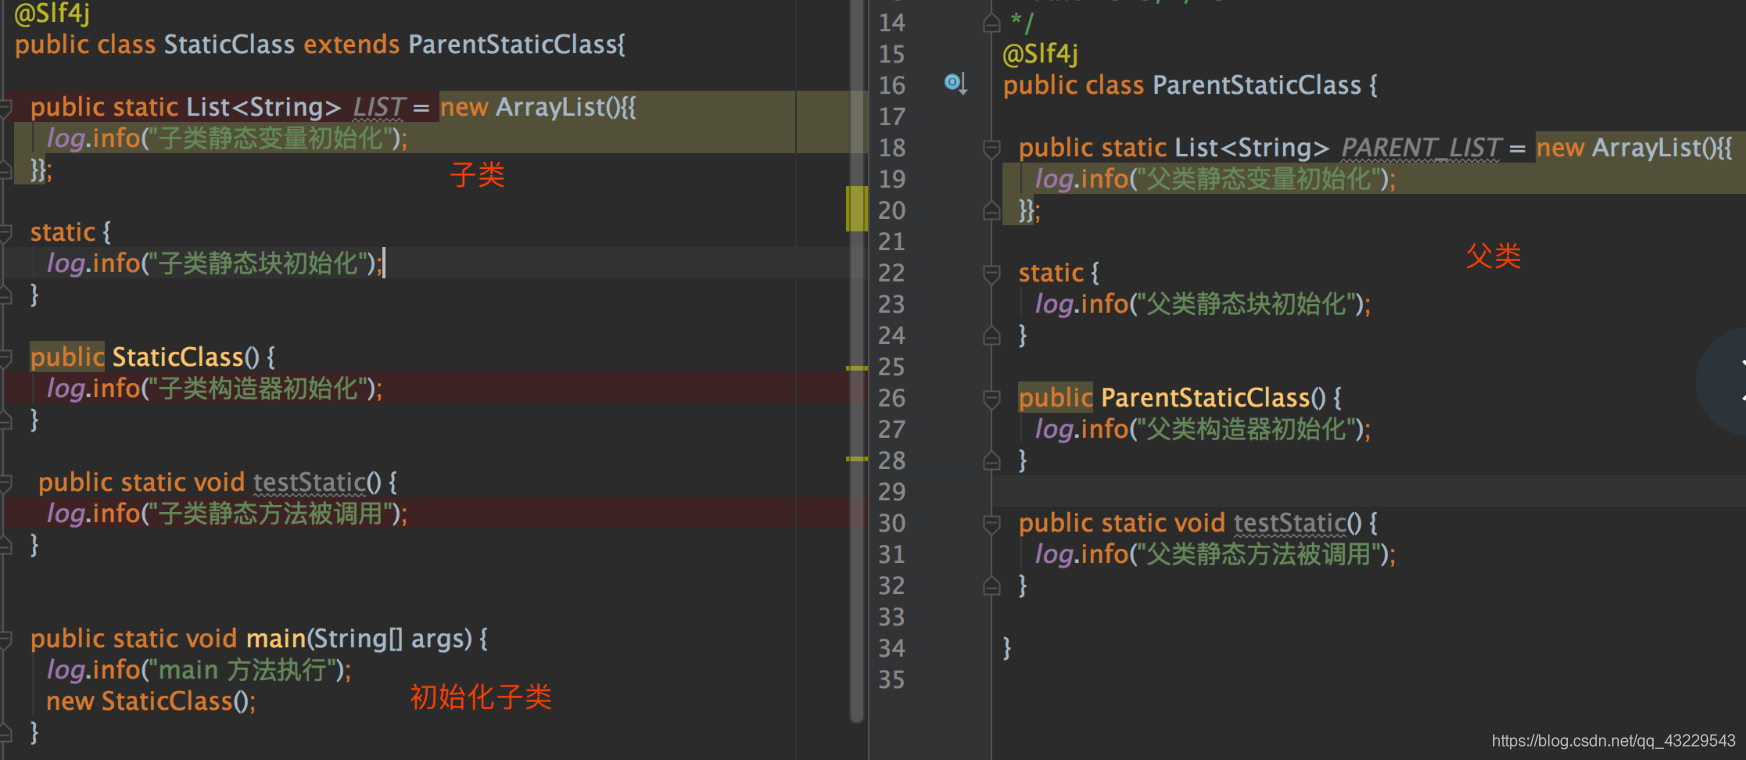Click line number 21 in the gutter
This screenshot has height=760, width=1746.
892,241
